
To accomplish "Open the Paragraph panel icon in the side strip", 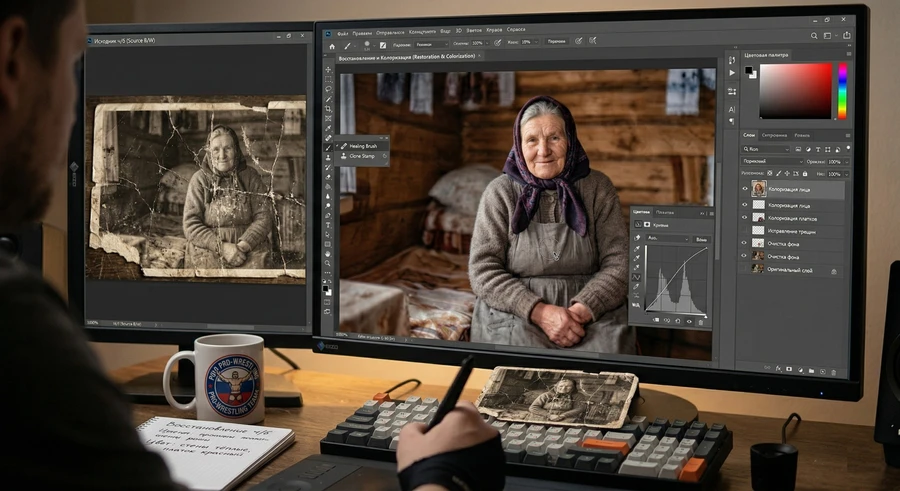I will pyautogui.click(x=732, y=121).
